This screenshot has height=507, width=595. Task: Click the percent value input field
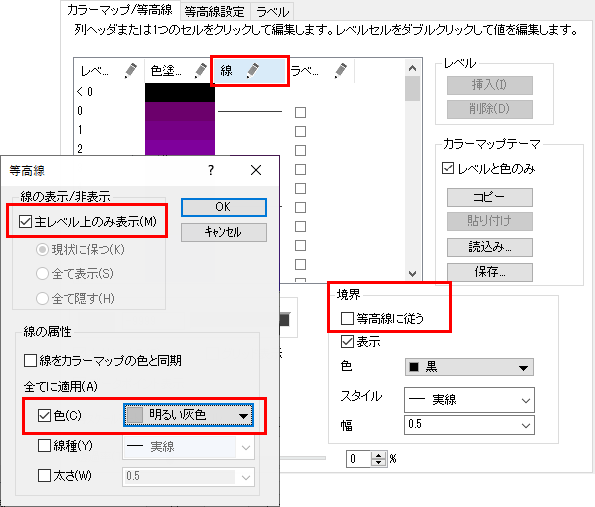click(x=358, y=459)
